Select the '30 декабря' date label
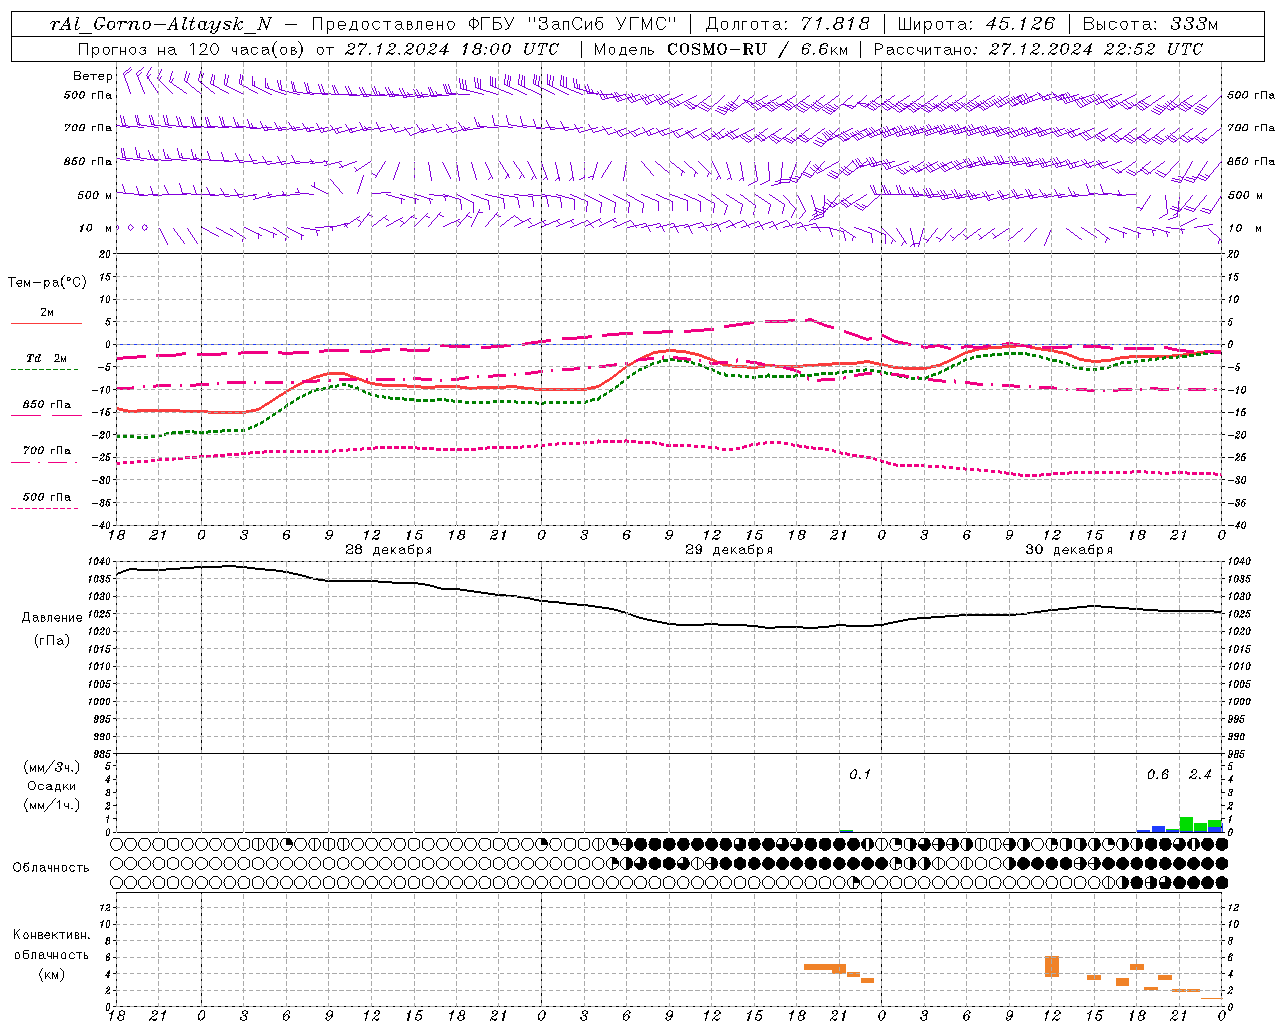The width and height of the screenshot is (1280, 1024). 1069,550
